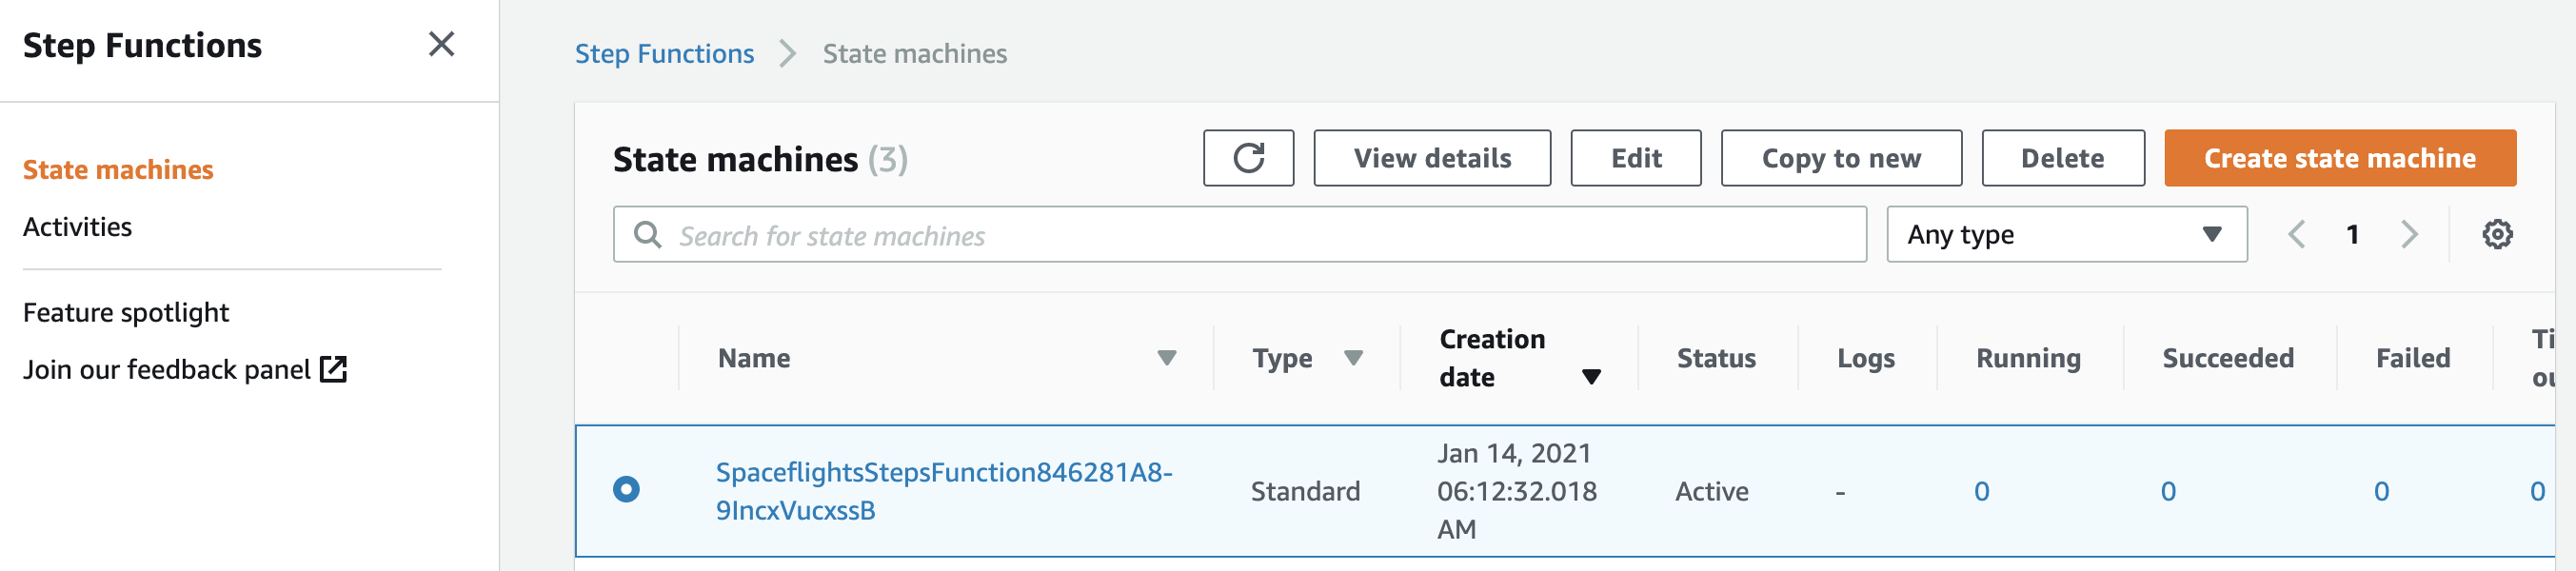Sort by Name column arrow

point(1166,358)
